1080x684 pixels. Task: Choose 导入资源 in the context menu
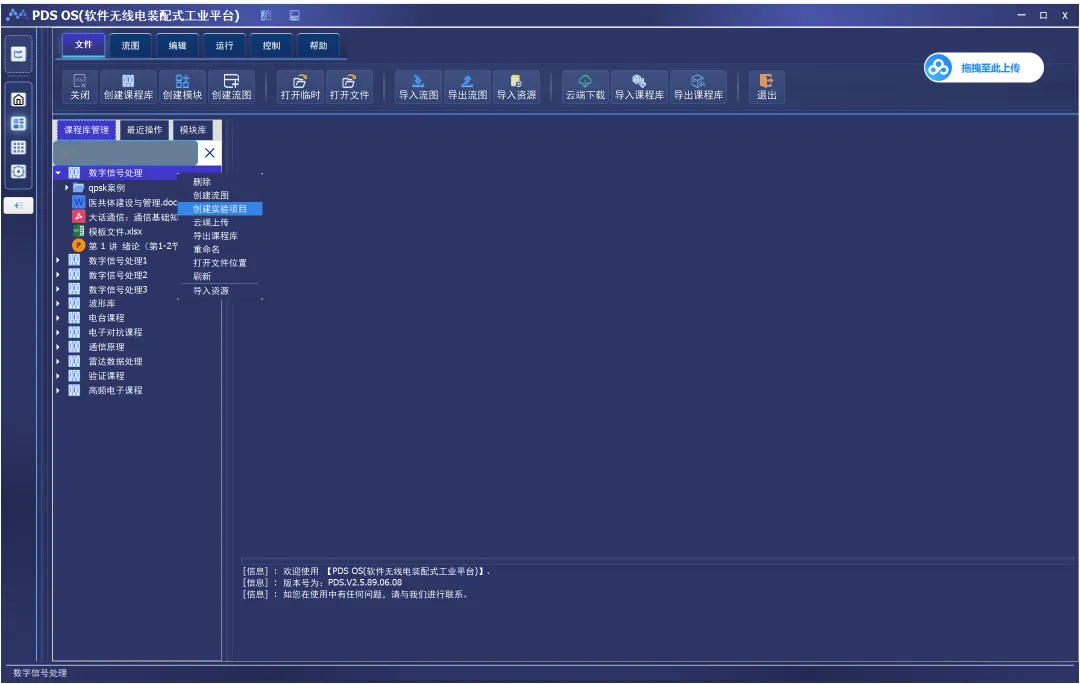(220, 291)
